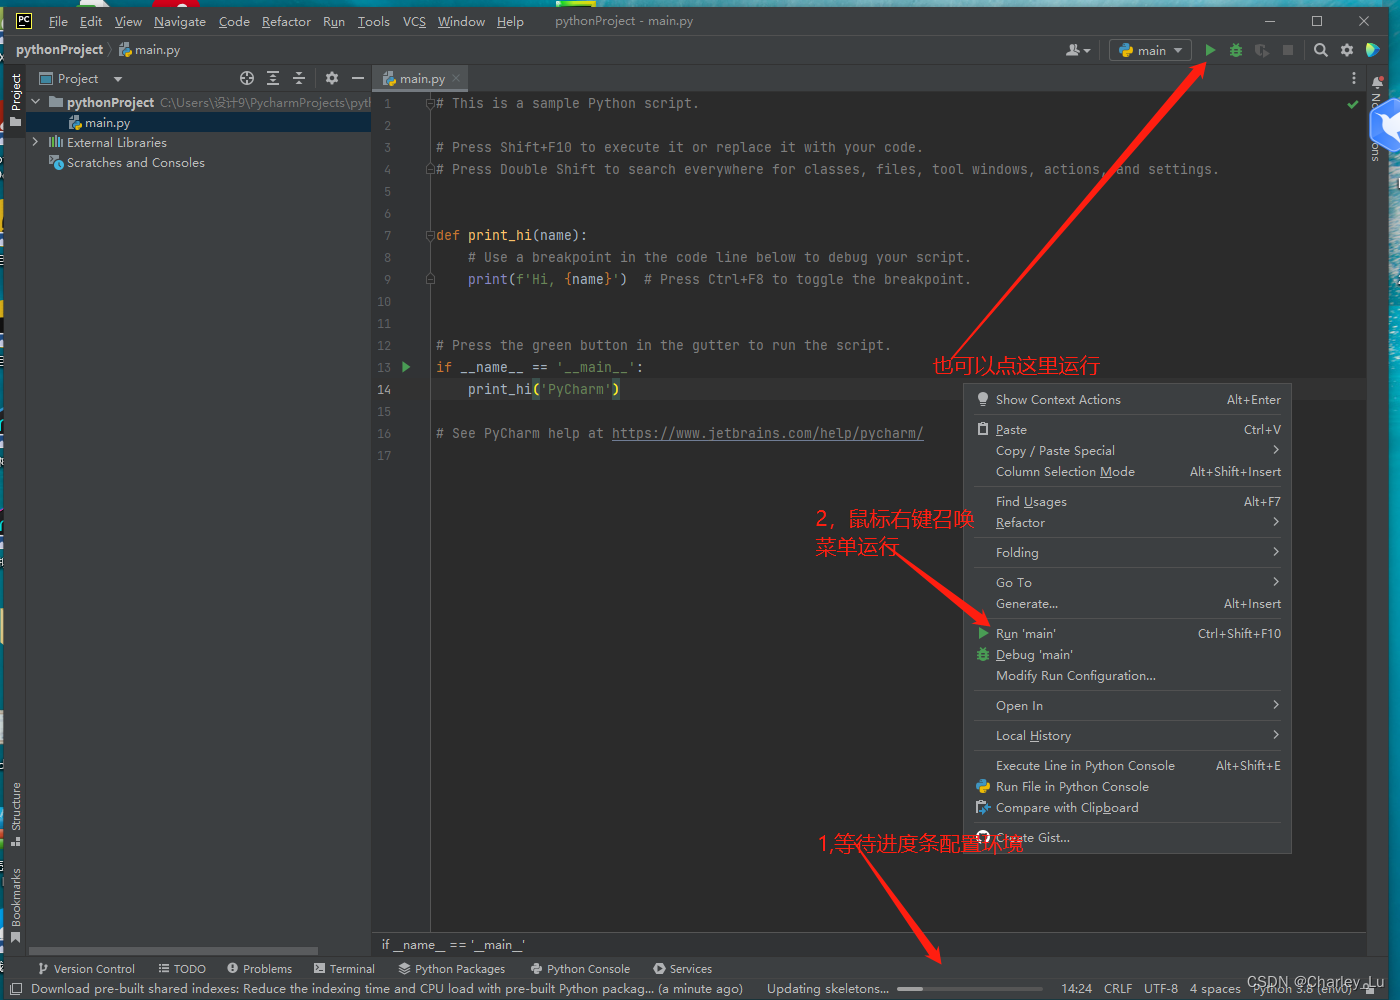Screen dimensions: 1400x1000
Task: Open IDE settings with the toolbar gear icon
Action: (x=1347, y=50)
